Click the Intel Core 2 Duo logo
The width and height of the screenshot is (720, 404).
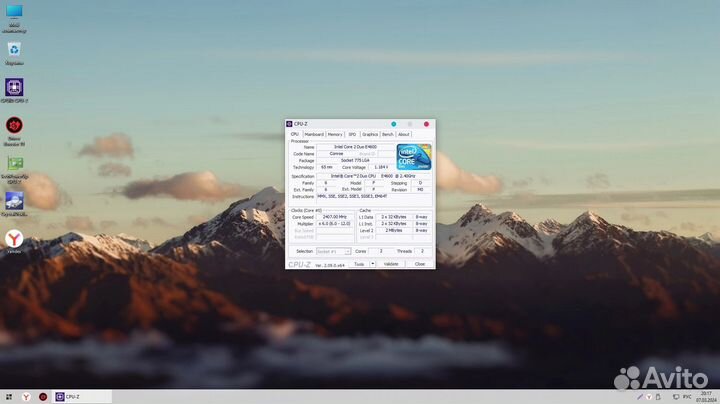click(413, 156)
